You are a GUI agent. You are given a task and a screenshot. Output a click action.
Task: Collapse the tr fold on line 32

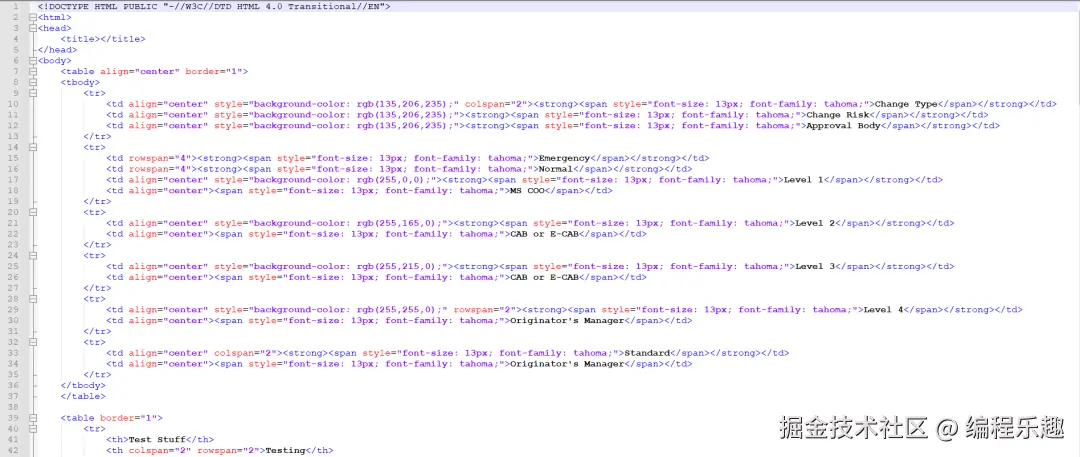tap(32, 342)
